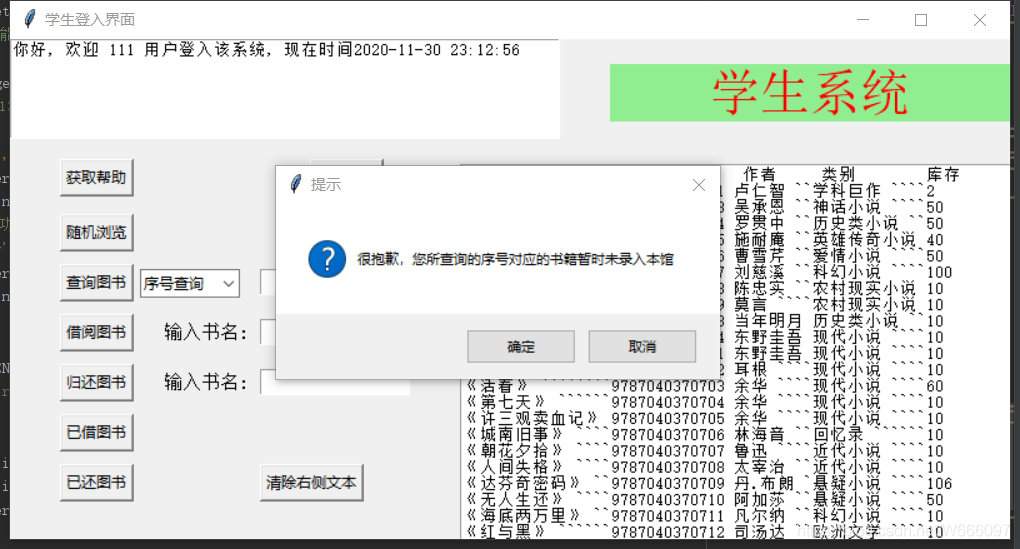Click the blue question mark icon
The image size is (1020, 549).
pyautogui.click(x=327, y=259)
